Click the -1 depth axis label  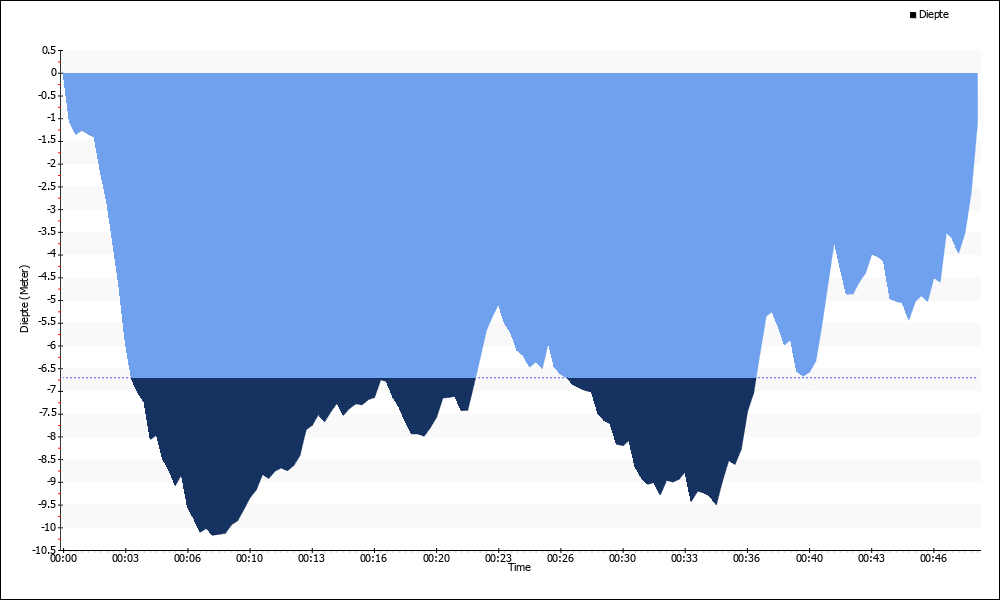(51, 118)
